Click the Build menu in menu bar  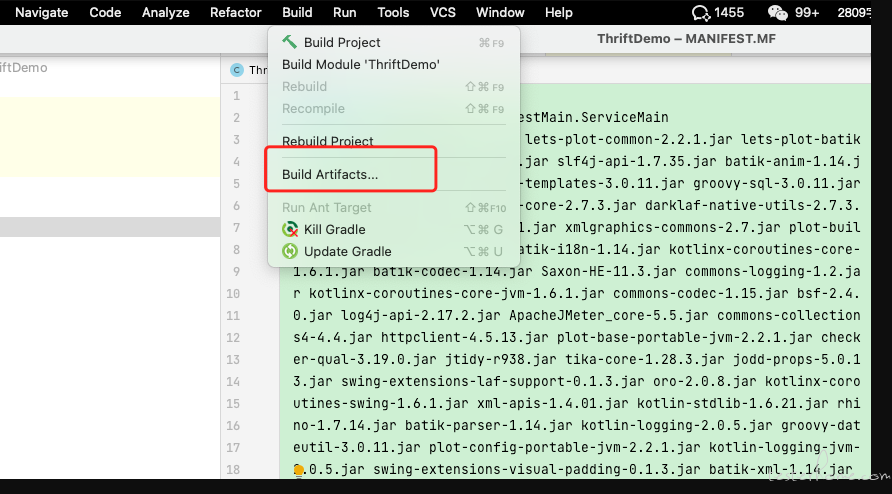point(297,13)
